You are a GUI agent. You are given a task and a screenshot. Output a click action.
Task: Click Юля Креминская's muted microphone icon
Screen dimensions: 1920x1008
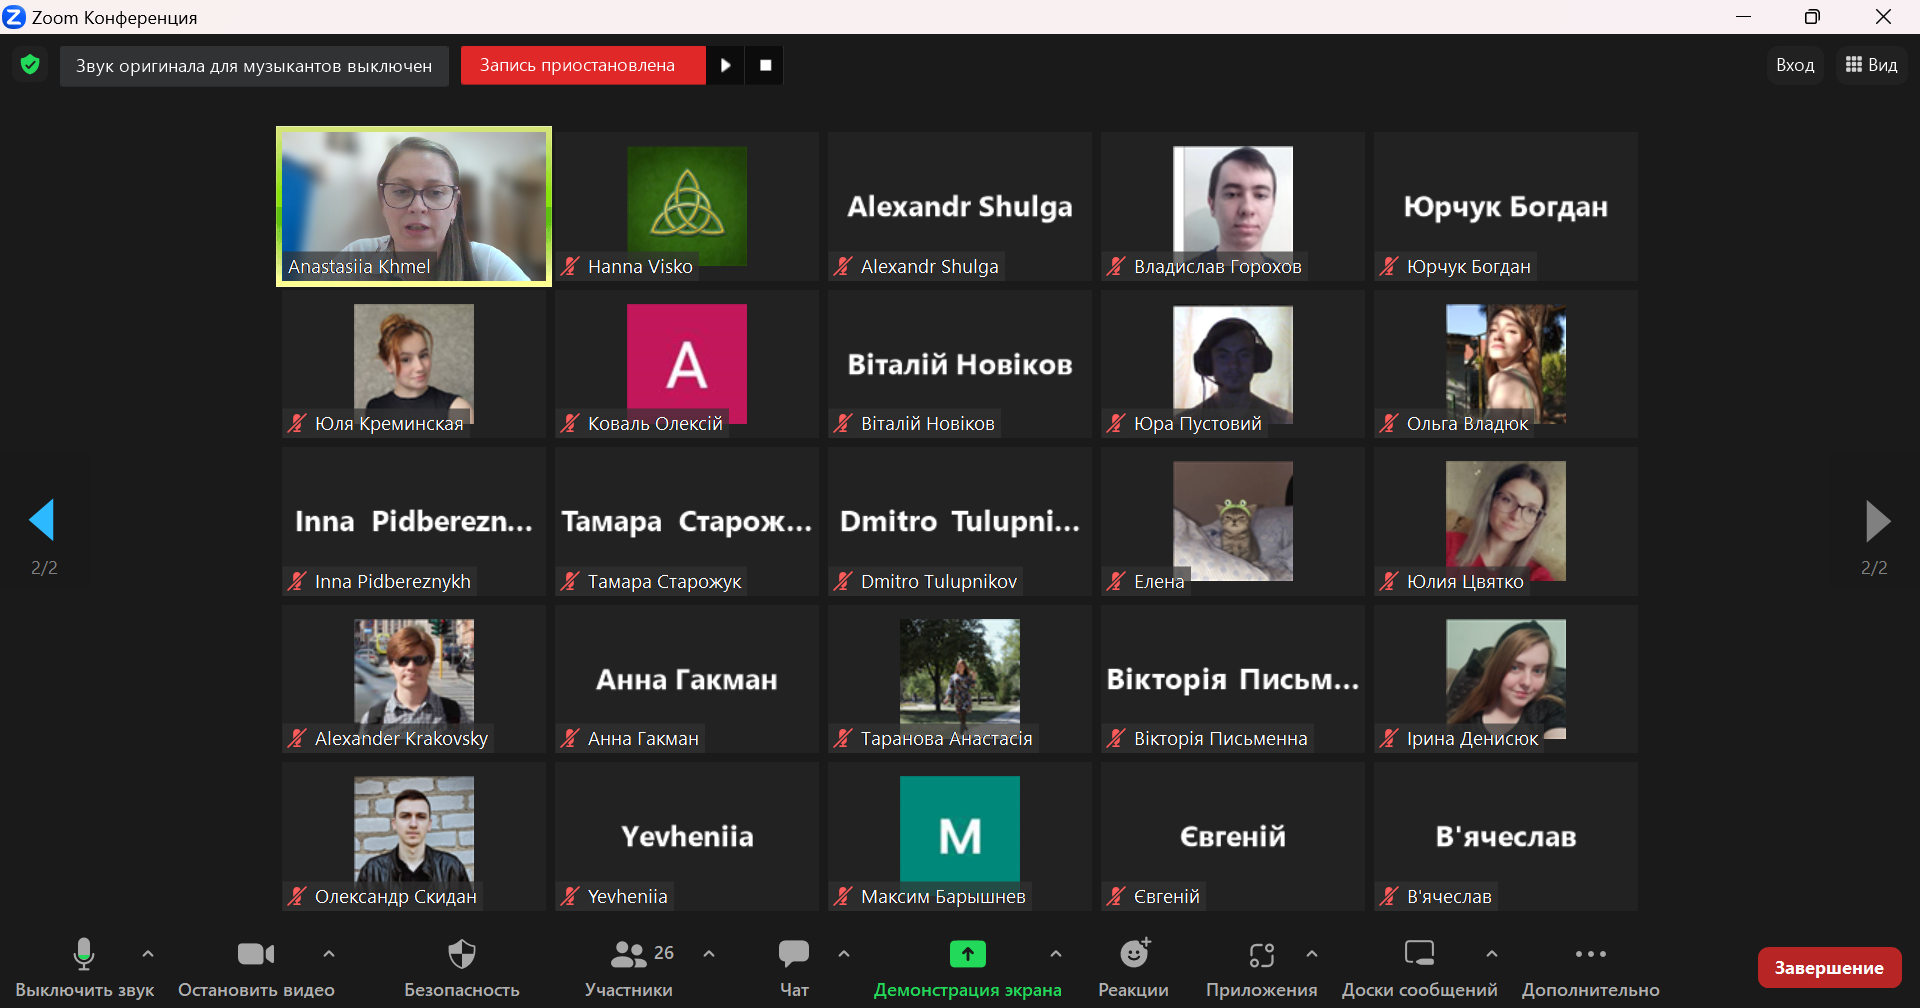click(x=297, y=423)
